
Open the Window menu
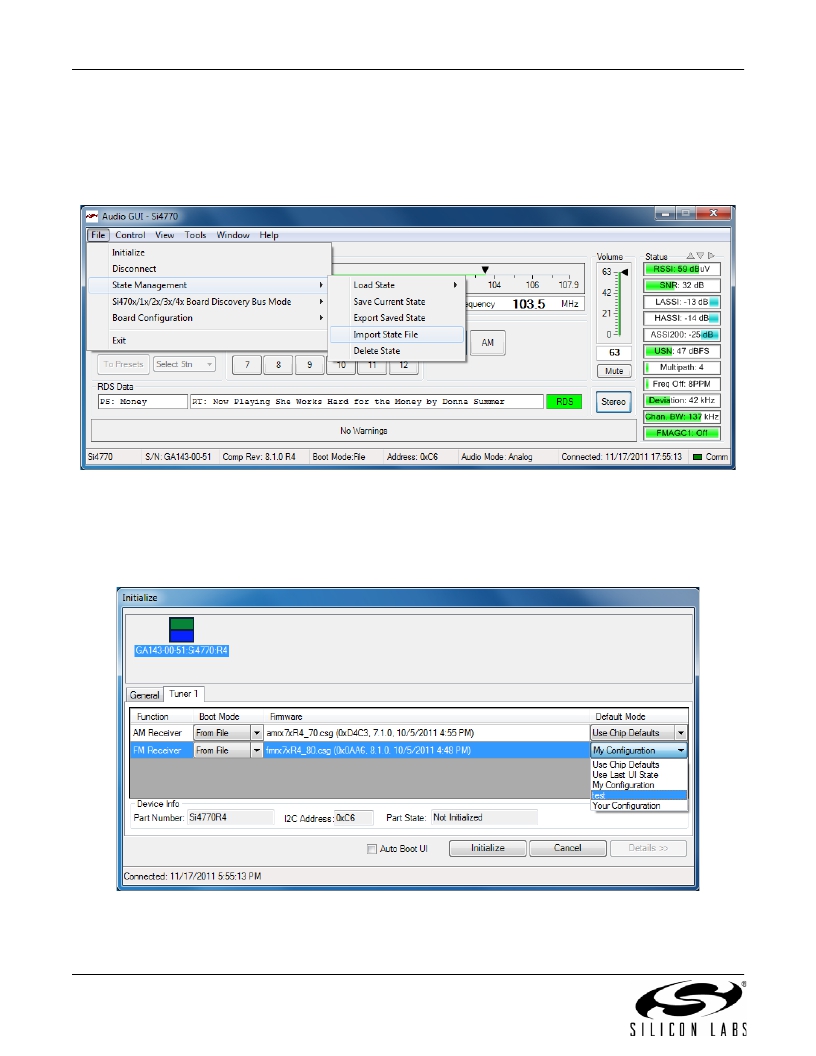(x=233, y=235)
